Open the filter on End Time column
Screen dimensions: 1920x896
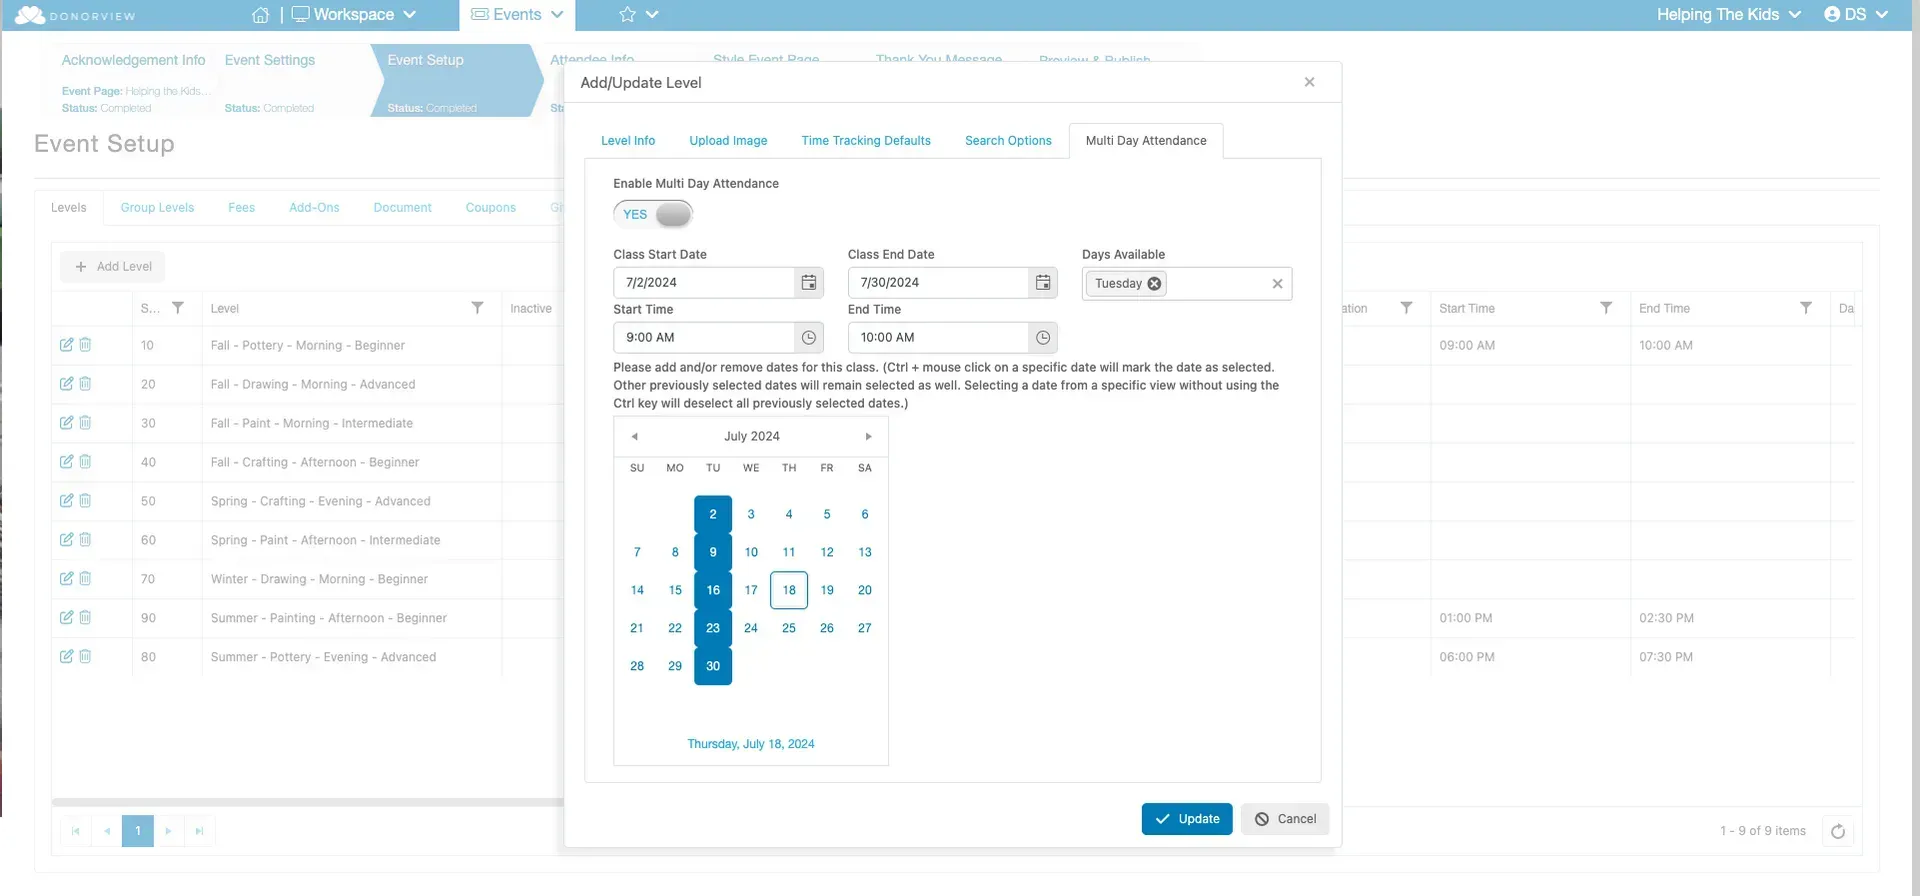coord(1805,308)
